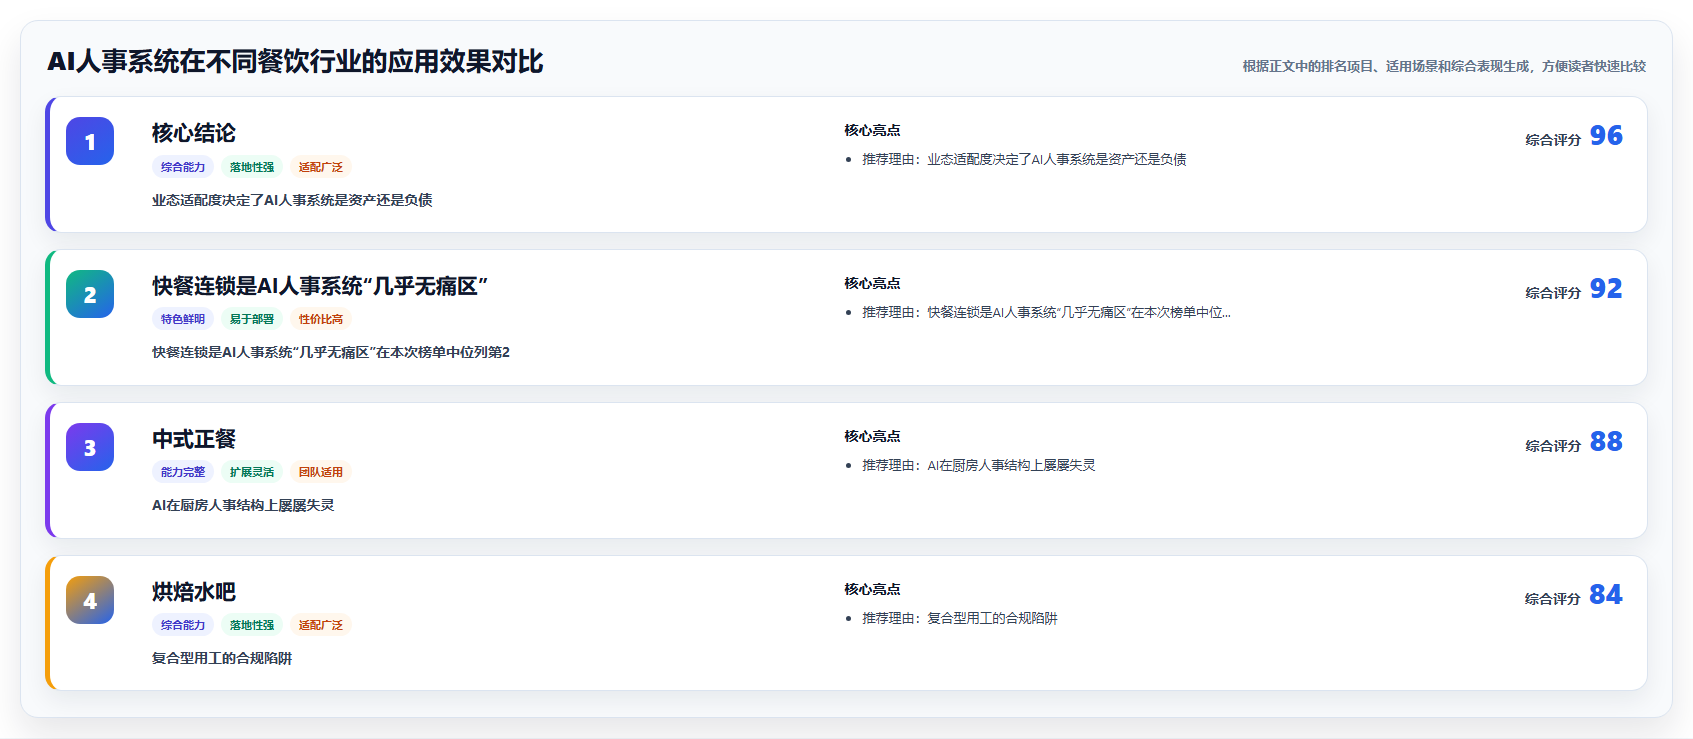Screen dimensions: 1693x739
Task: Click 综合评分 label beside 96
Action: (1553, 140)
